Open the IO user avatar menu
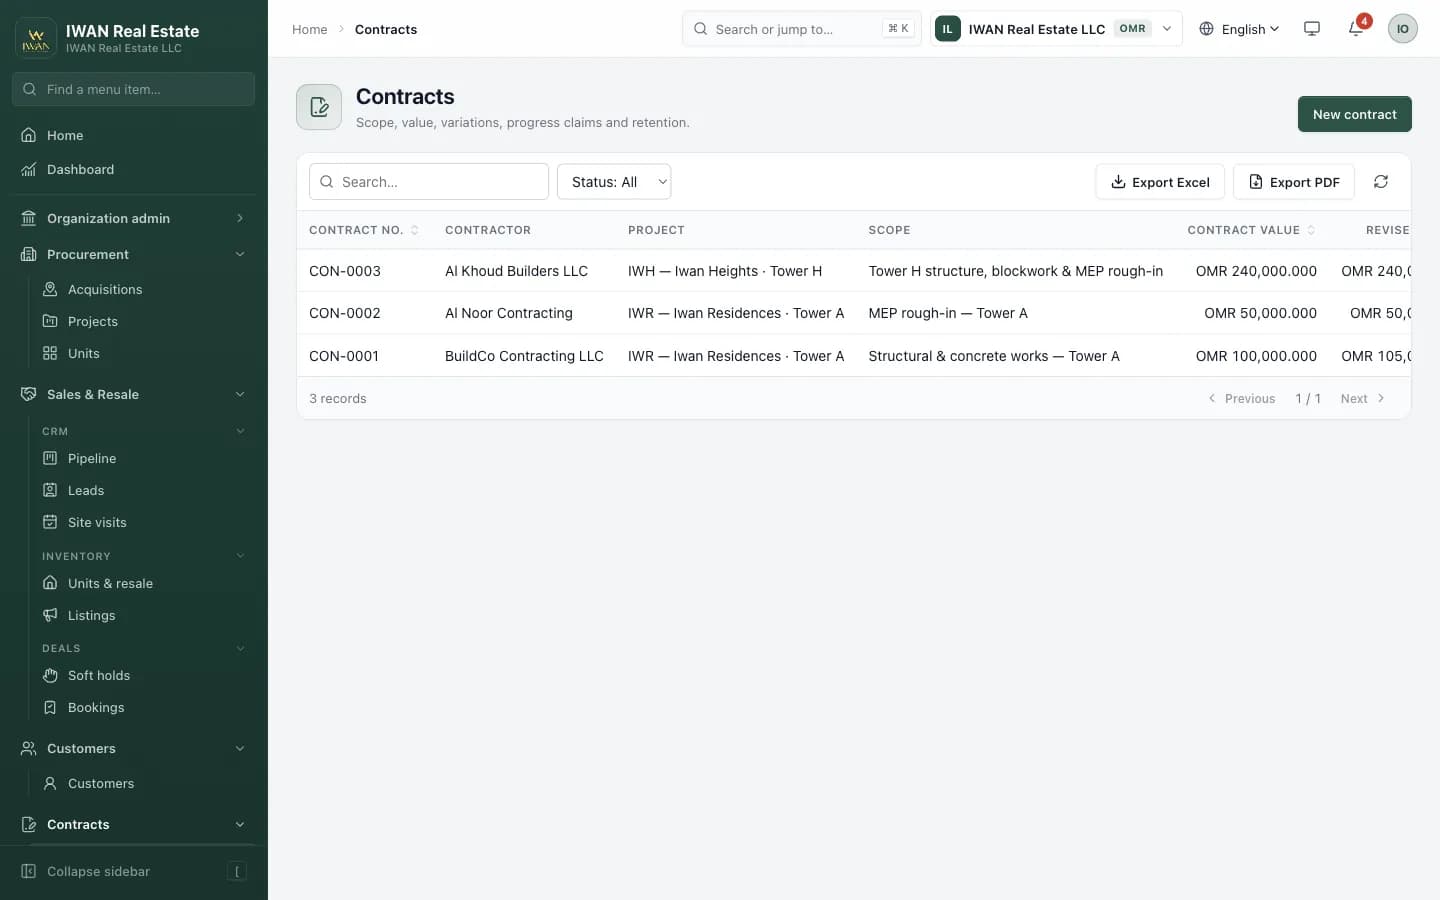The image size is (1440, 900). pyautogui.click(x=1403, y=28)
